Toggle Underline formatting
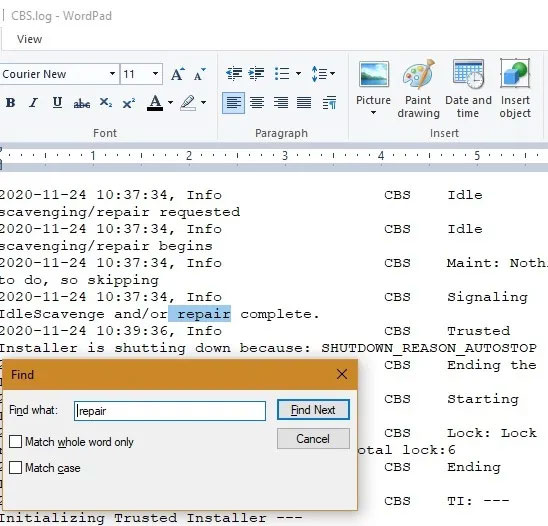 [x=57, y=103]
